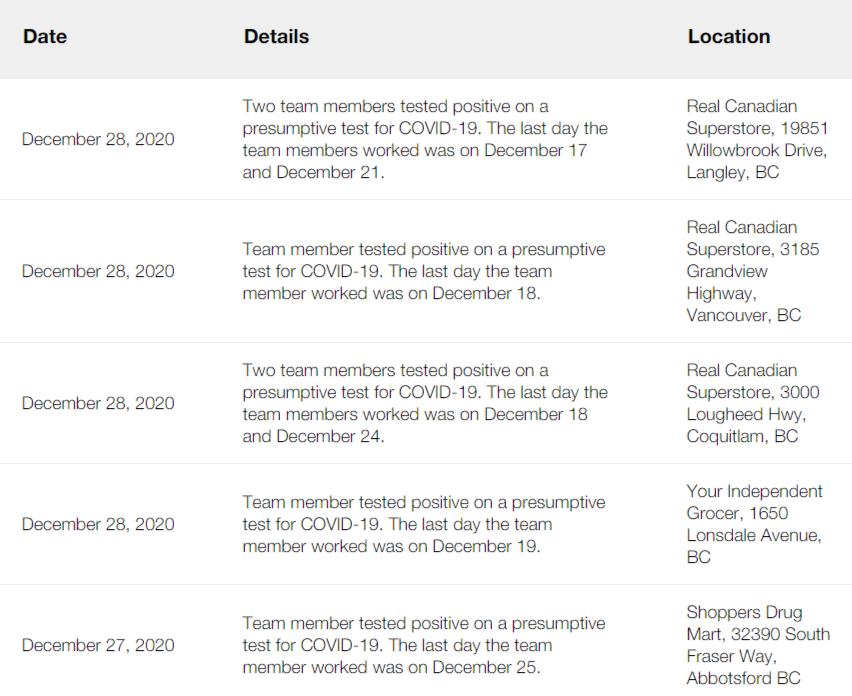852x696 pixels.
Task: Select the Real Canadian Superstore Langley location
Action: pos(756,139)
